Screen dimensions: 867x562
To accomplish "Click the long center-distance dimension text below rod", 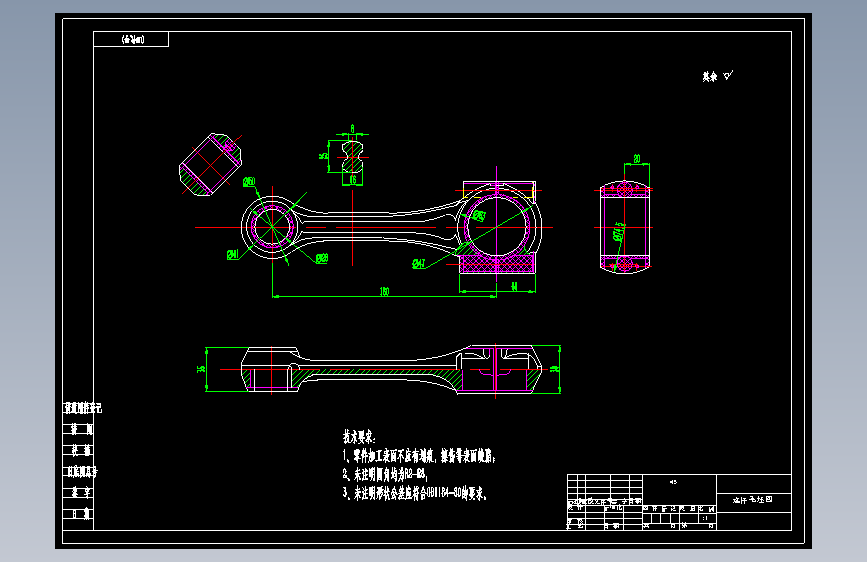I will pyautogui.click(x=384, y=292).
